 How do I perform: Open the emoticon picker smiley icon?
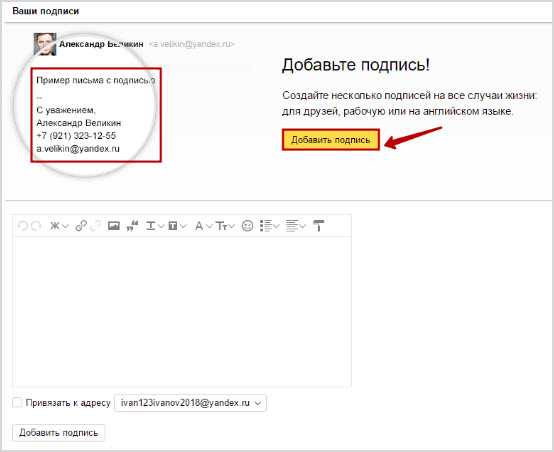[x=247, y=225]
